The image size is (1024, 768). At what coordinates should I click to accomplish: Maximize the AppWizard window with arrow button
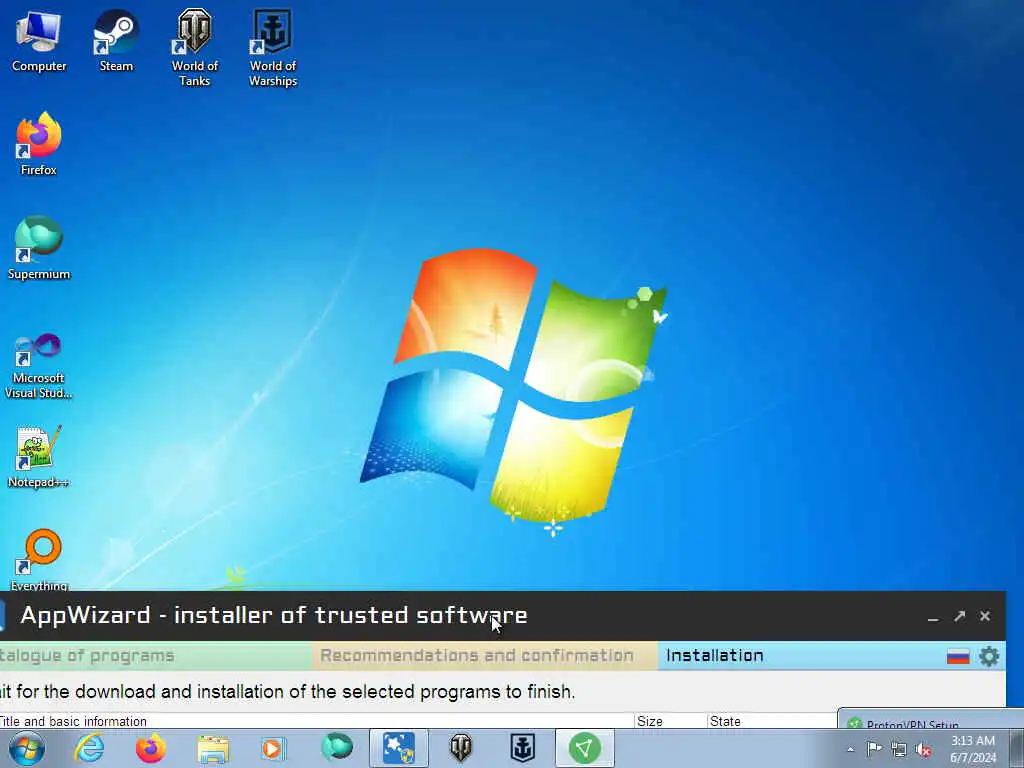959,616
